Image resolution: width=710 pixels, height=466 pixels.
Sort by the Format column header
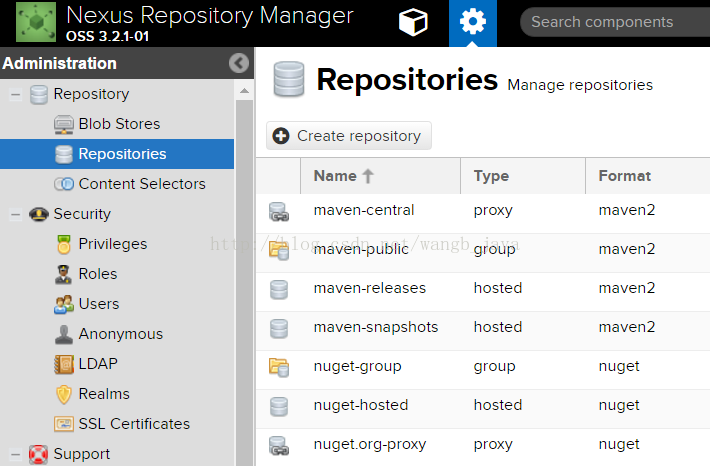tap(648, 176)
